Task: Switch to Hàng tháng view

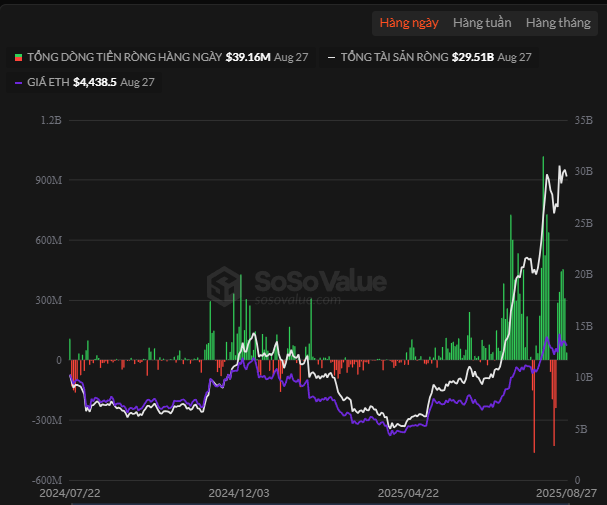Action: 558,23
